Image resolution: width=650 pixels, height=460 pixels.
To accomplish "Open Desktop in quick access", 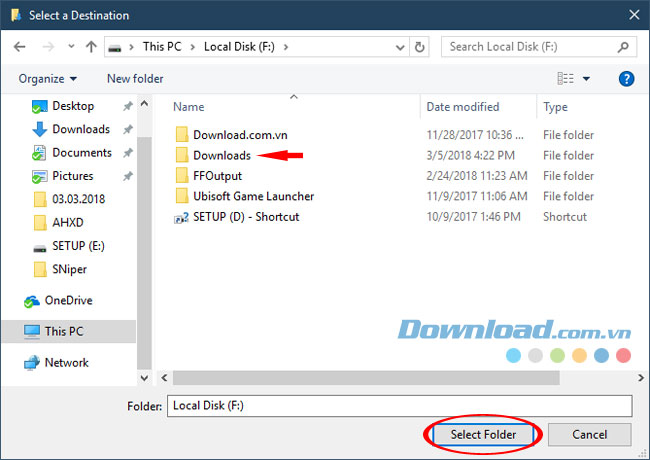I will pyautogui.click(x=73, y=106).
